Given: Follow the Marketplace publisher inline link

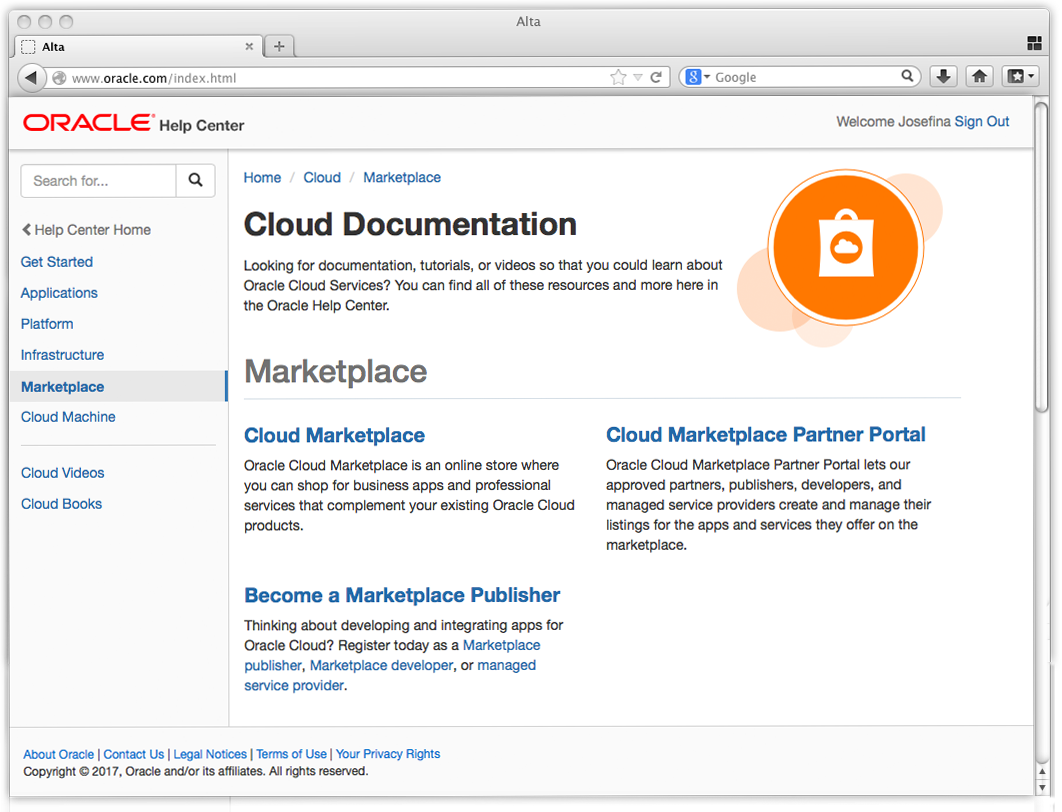Looking at the screenshot, I should [501, 645].
